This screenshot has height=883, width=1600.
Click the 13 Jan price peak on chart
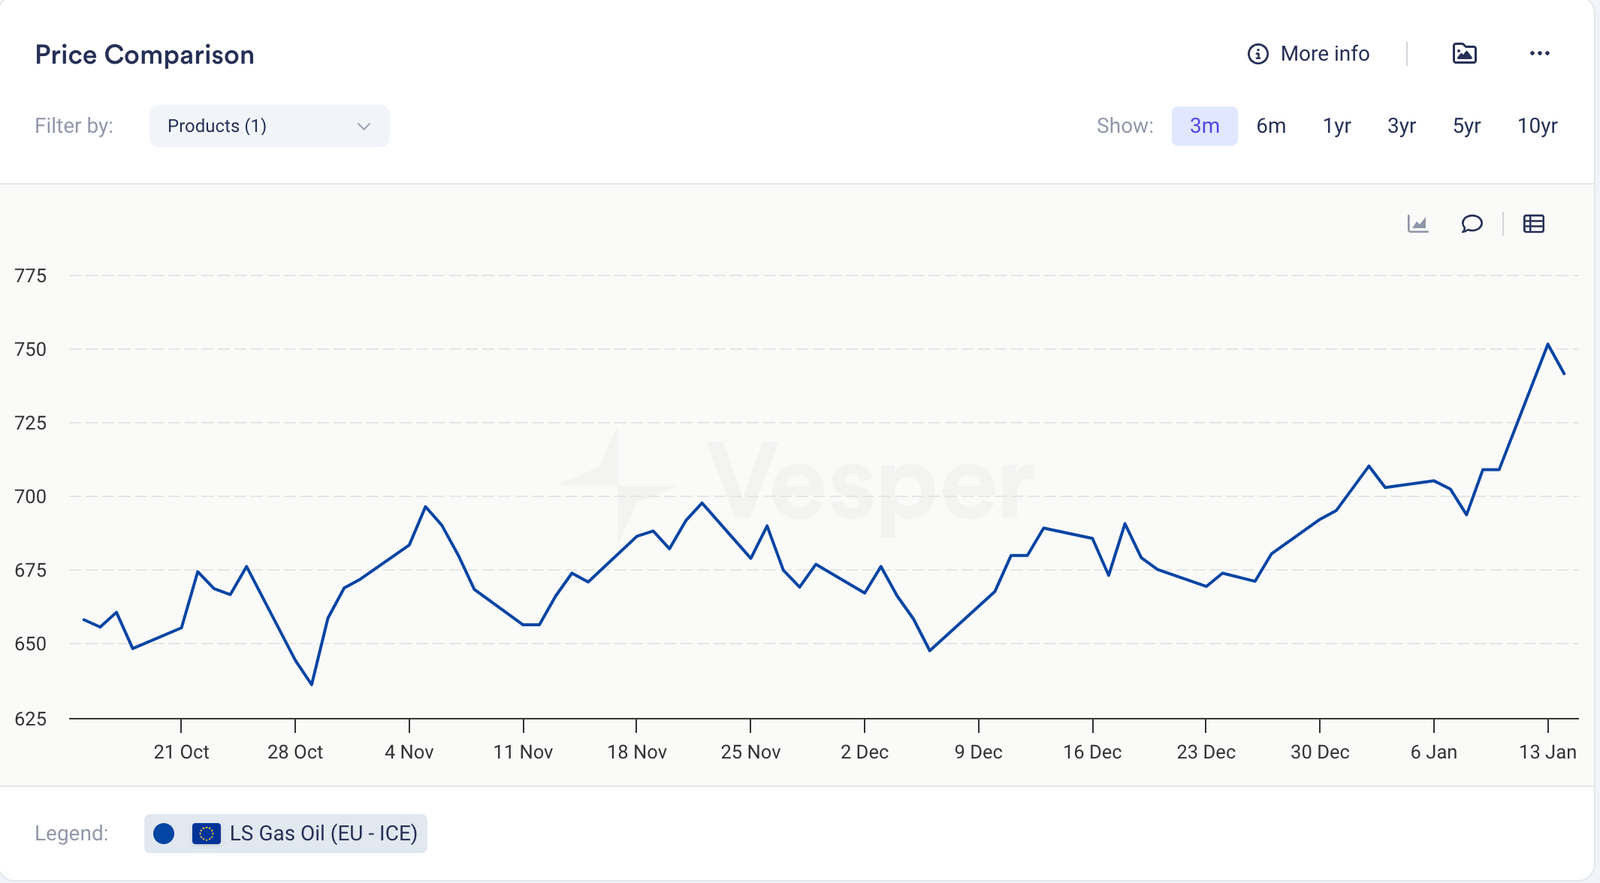point(1548,345)
